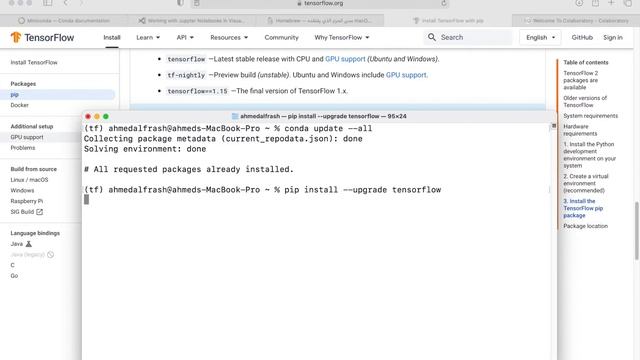This screenshot has height=360, width=640.
Task: Open Problems in Additional setup
Action: [23, 148]
